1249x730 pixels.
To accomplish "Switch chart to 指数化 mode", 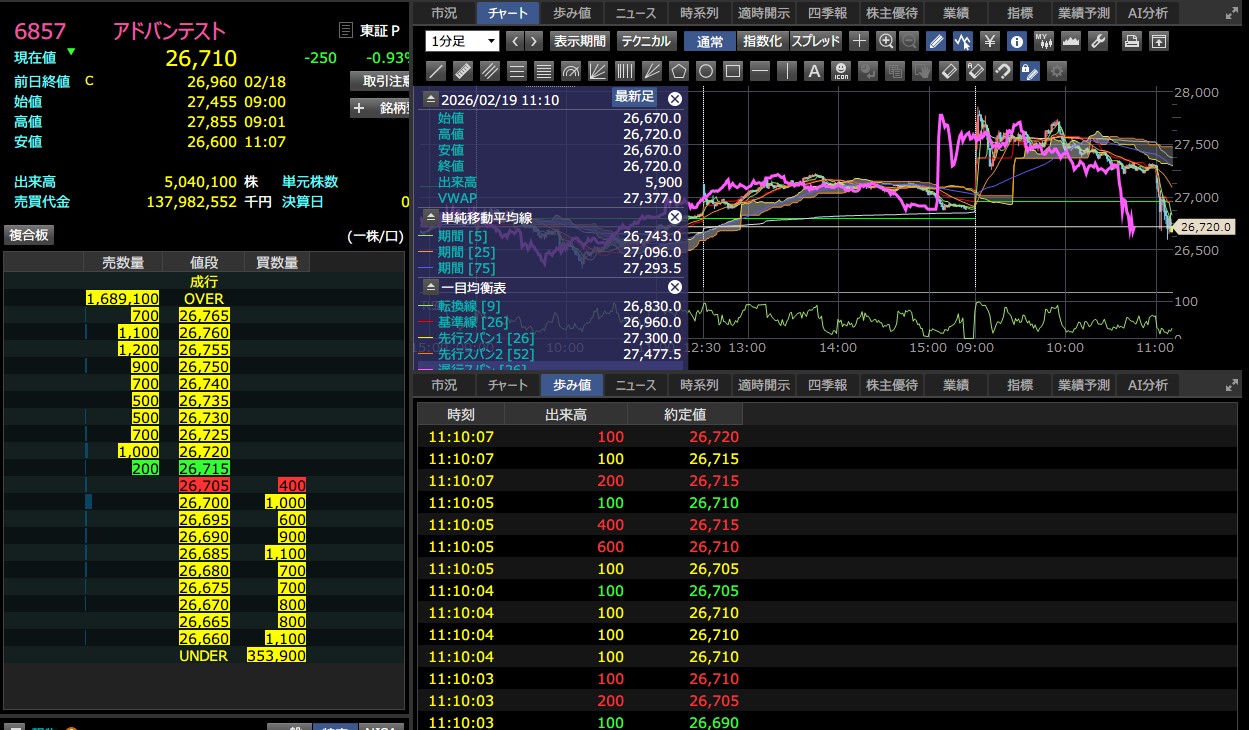I will tap(763, 41).
